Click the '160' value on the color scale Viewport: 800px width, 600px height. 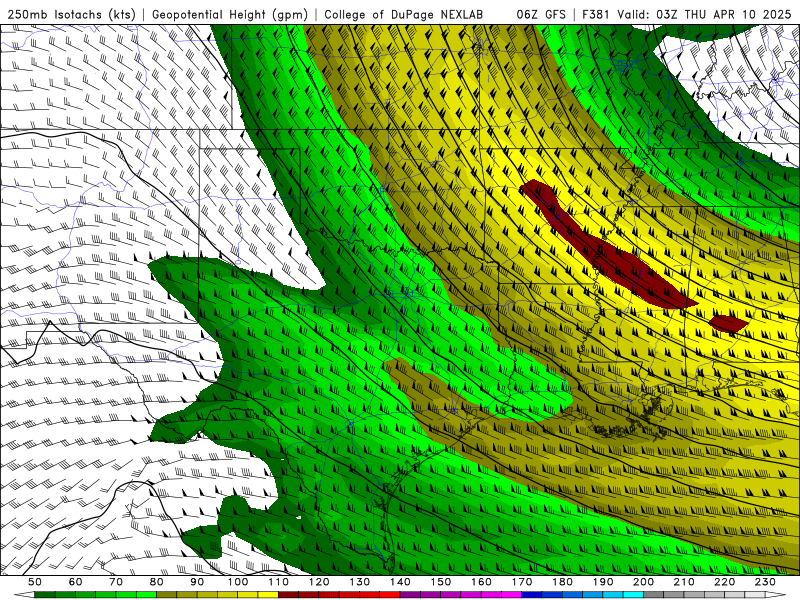(481, 582)
